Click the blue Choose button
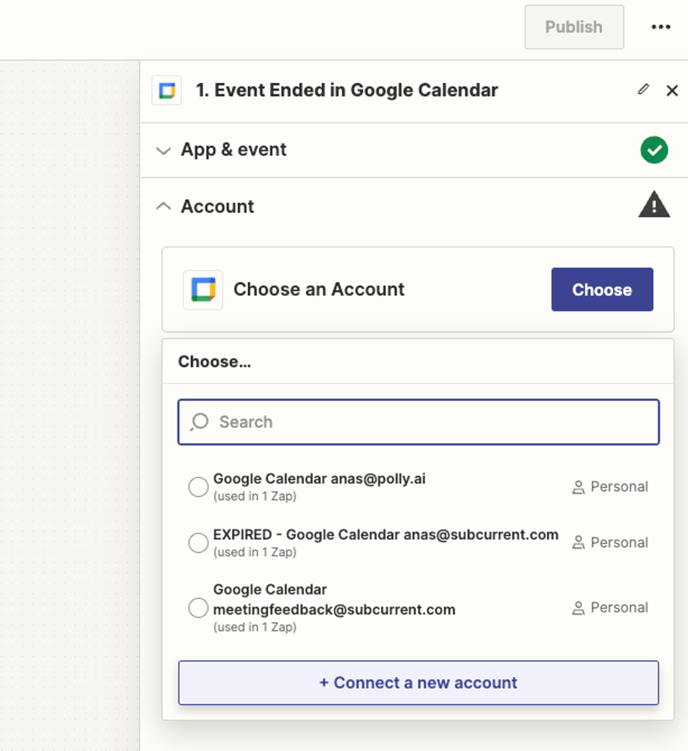688x751 pixels. (x=602, y=289)
